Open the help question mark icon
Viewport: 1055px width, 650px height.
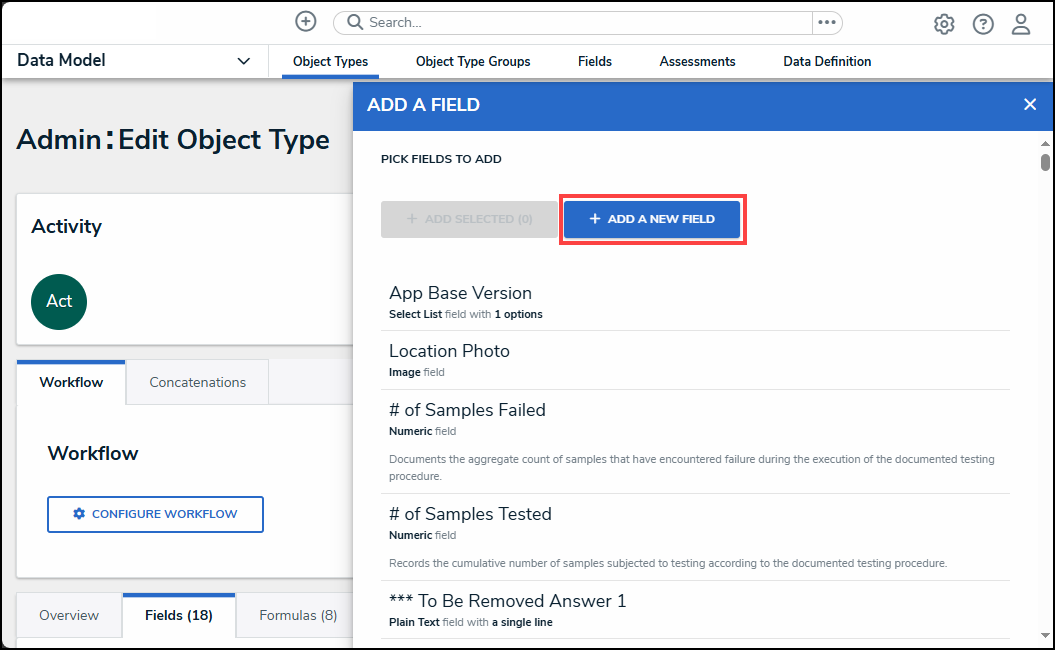[983, 24]
